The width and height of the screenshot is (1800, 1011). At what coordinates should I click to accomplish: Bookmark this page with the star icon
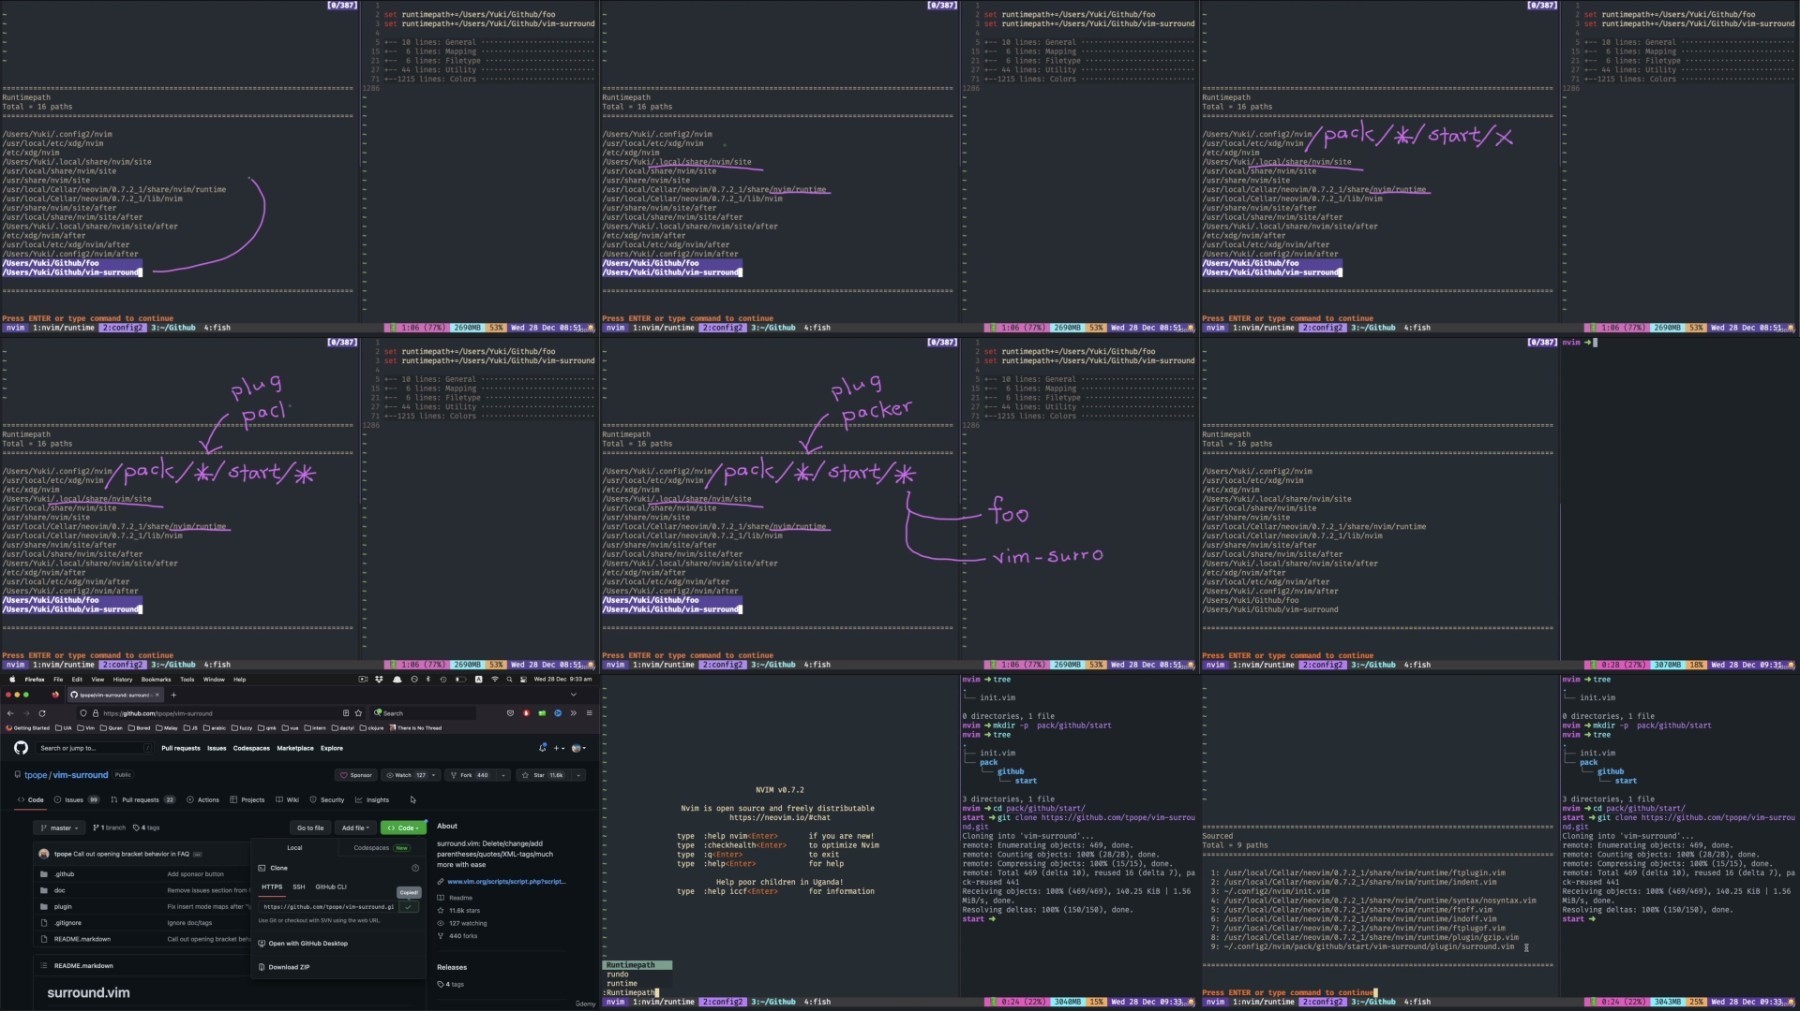tap(359, 713)
